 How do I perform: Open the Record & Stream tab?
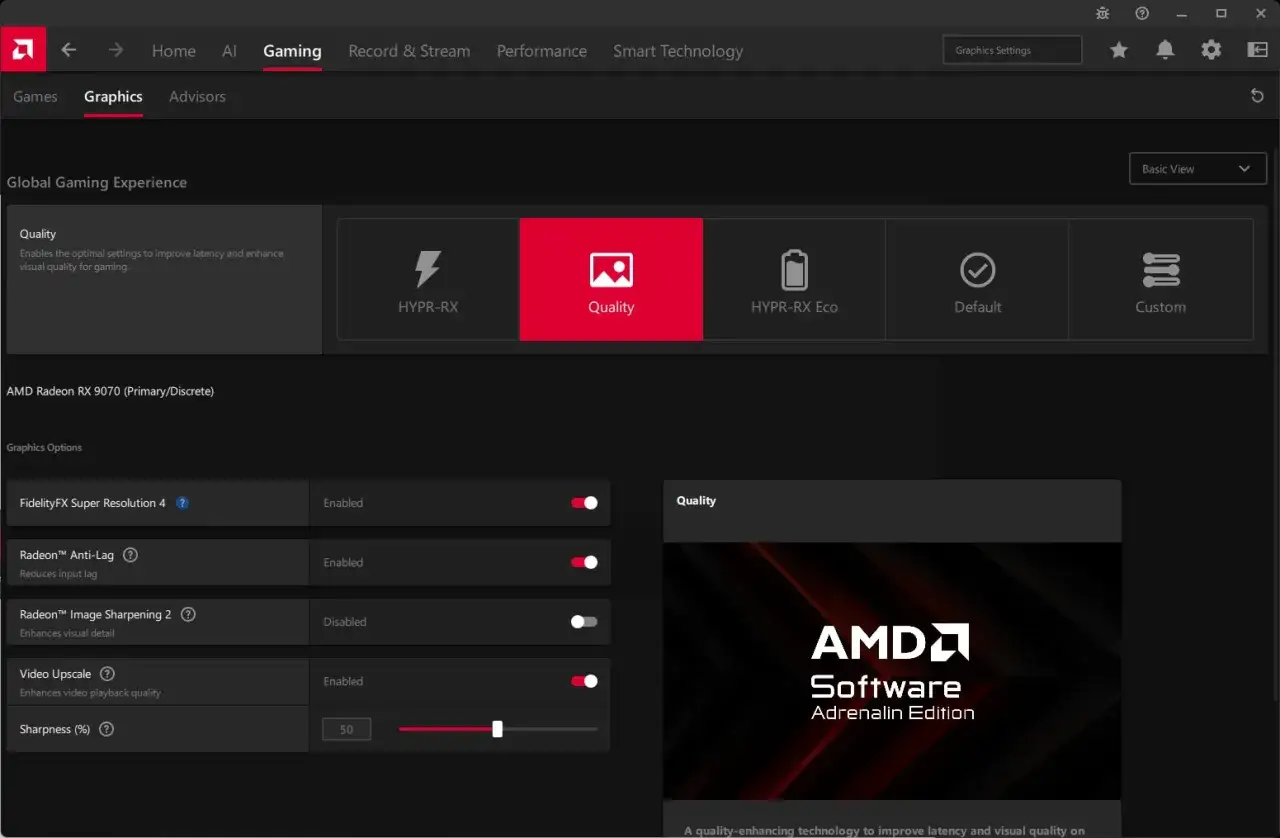pyautogui.click(x=409, y=51)
